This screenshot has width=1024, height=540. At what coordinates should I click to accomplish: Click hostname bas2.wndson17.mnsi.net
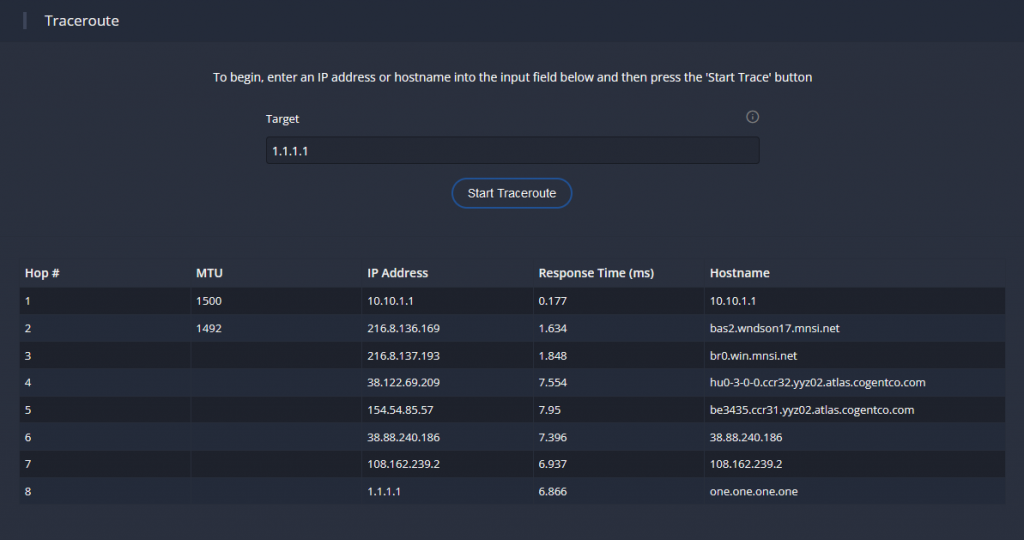click(775, 328)
